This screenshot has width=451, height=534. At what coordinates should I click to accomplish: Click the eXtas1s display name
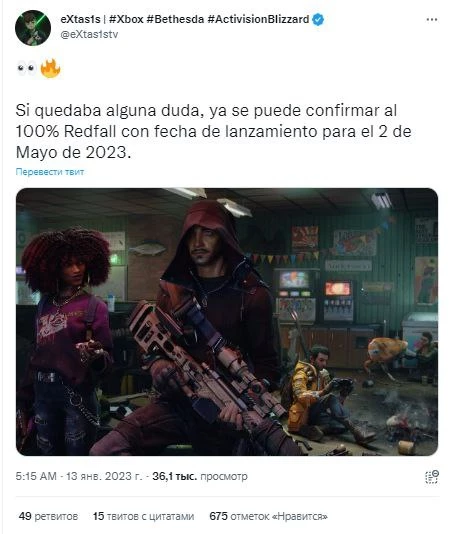[x=80, y=19]
